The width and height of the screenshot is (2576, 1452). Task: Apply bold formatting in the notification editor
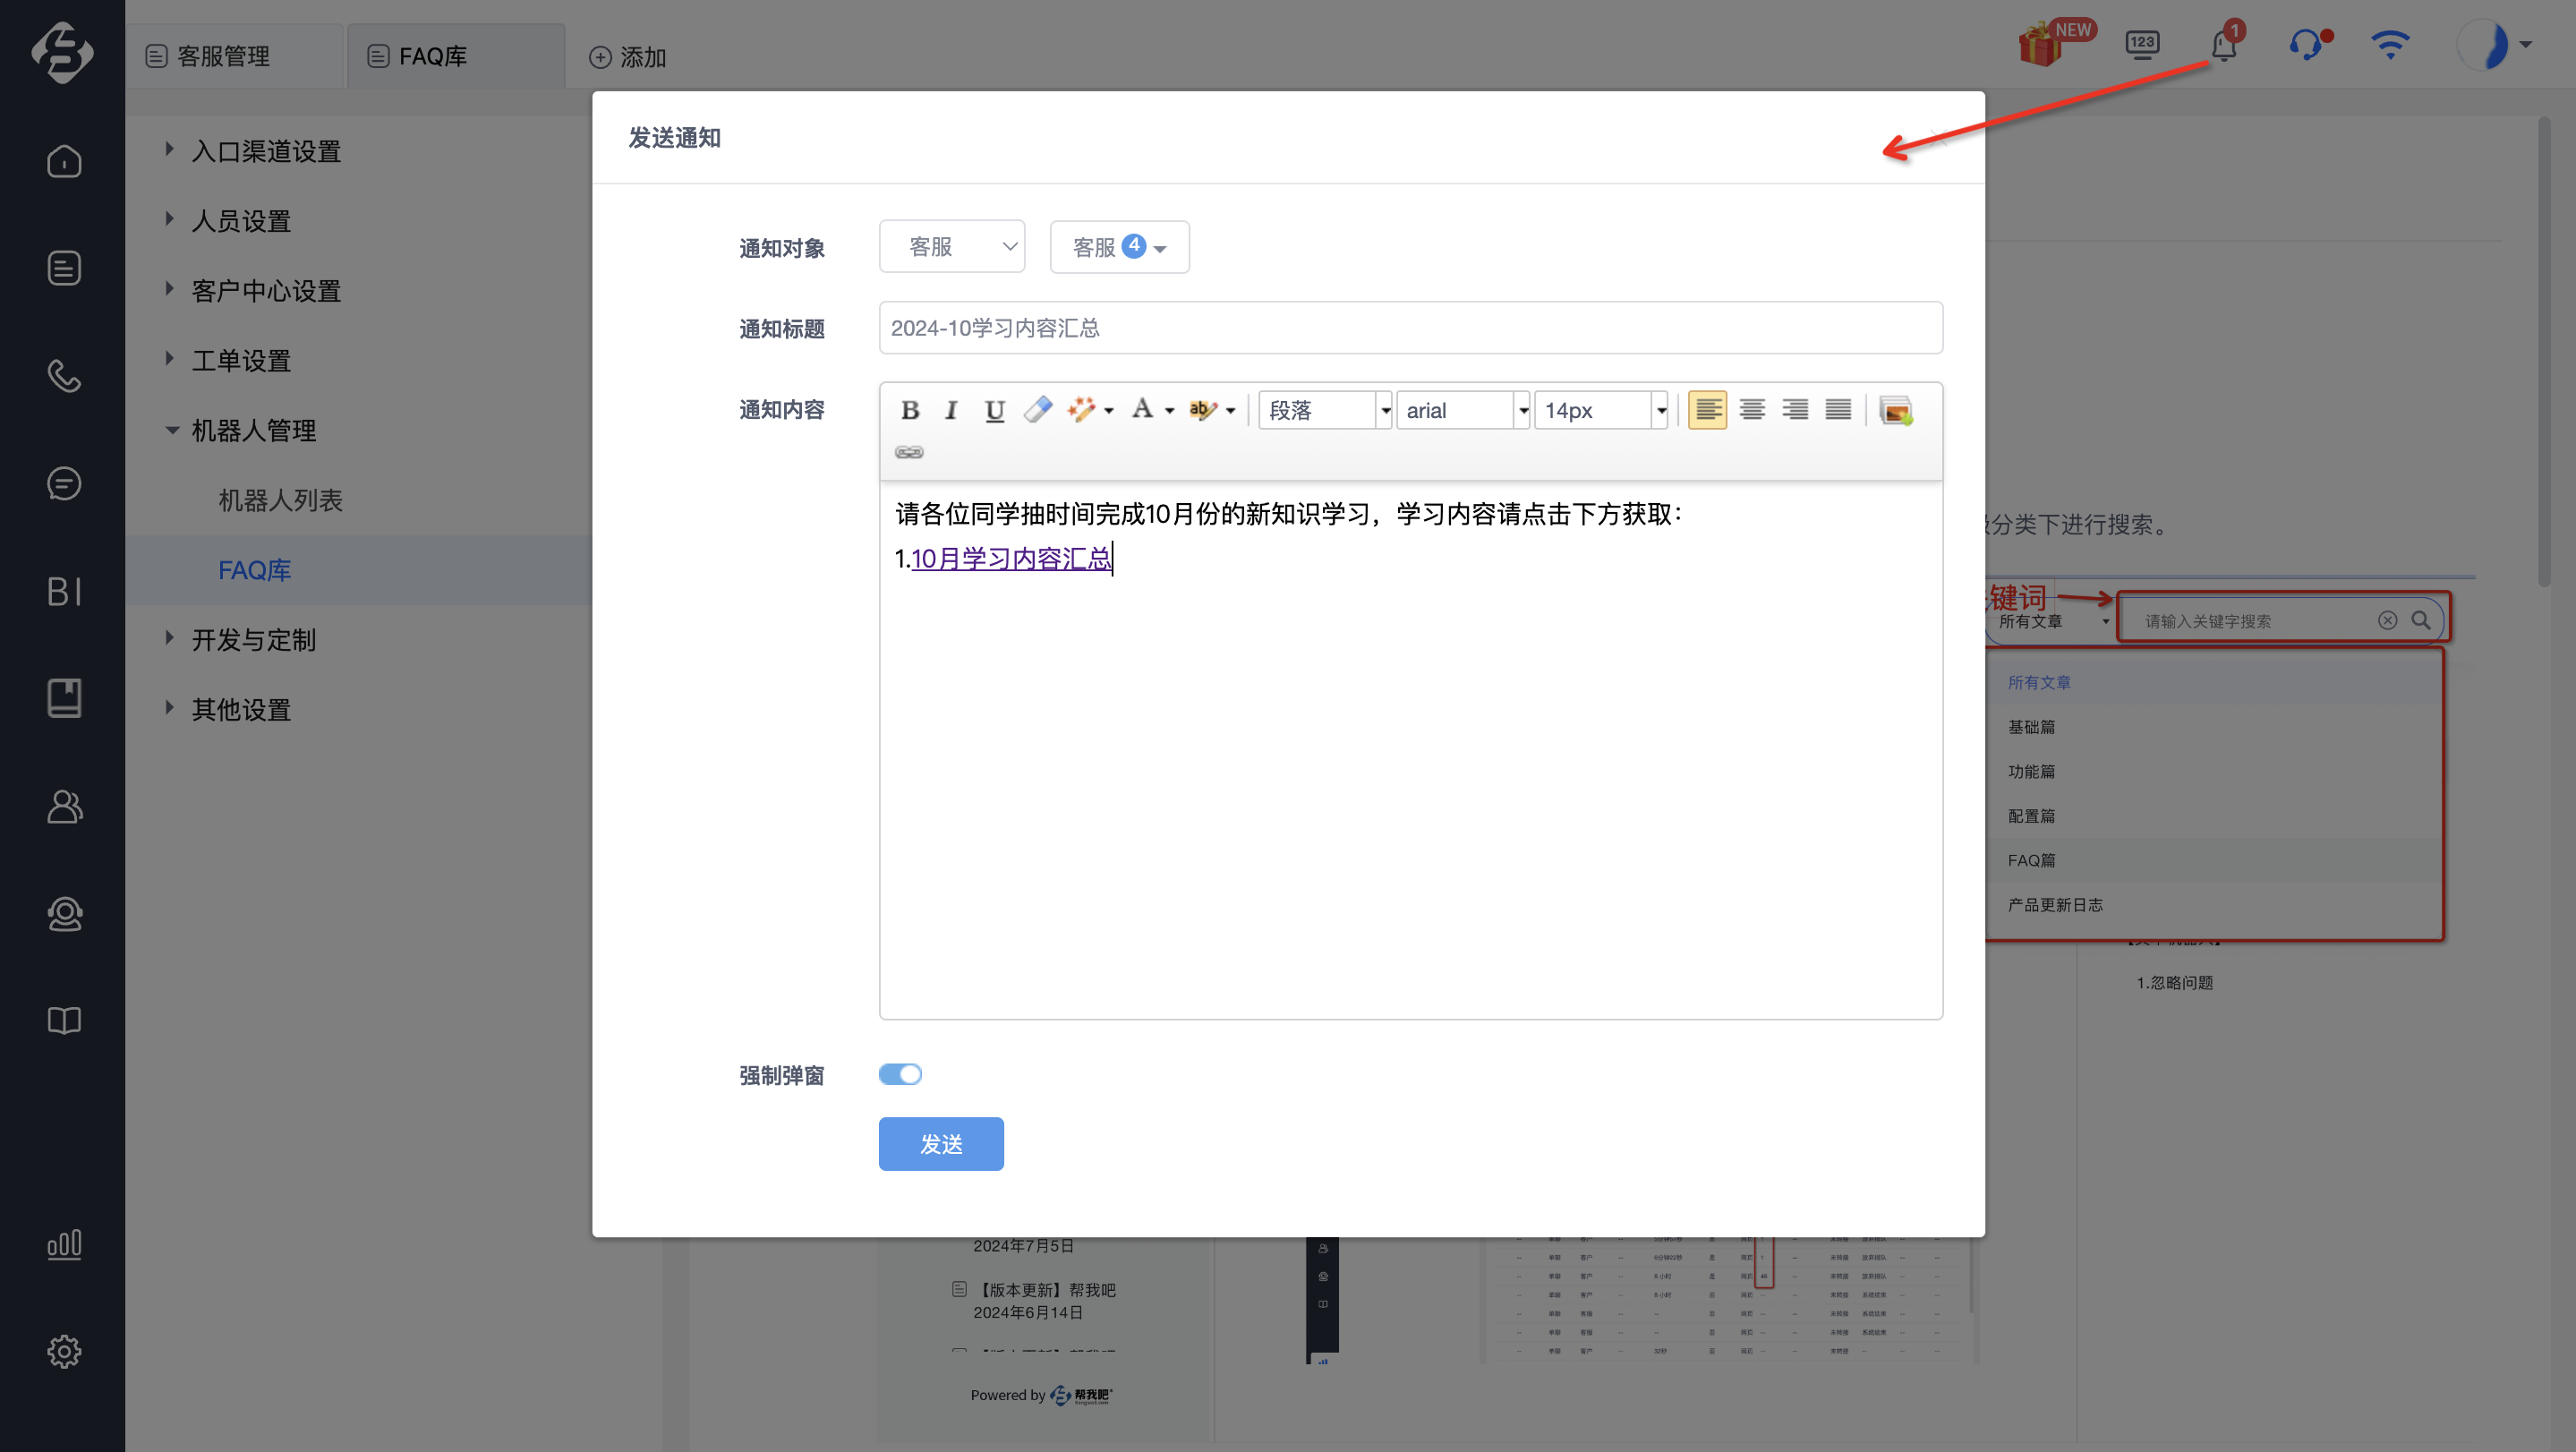tap(909, 410)
